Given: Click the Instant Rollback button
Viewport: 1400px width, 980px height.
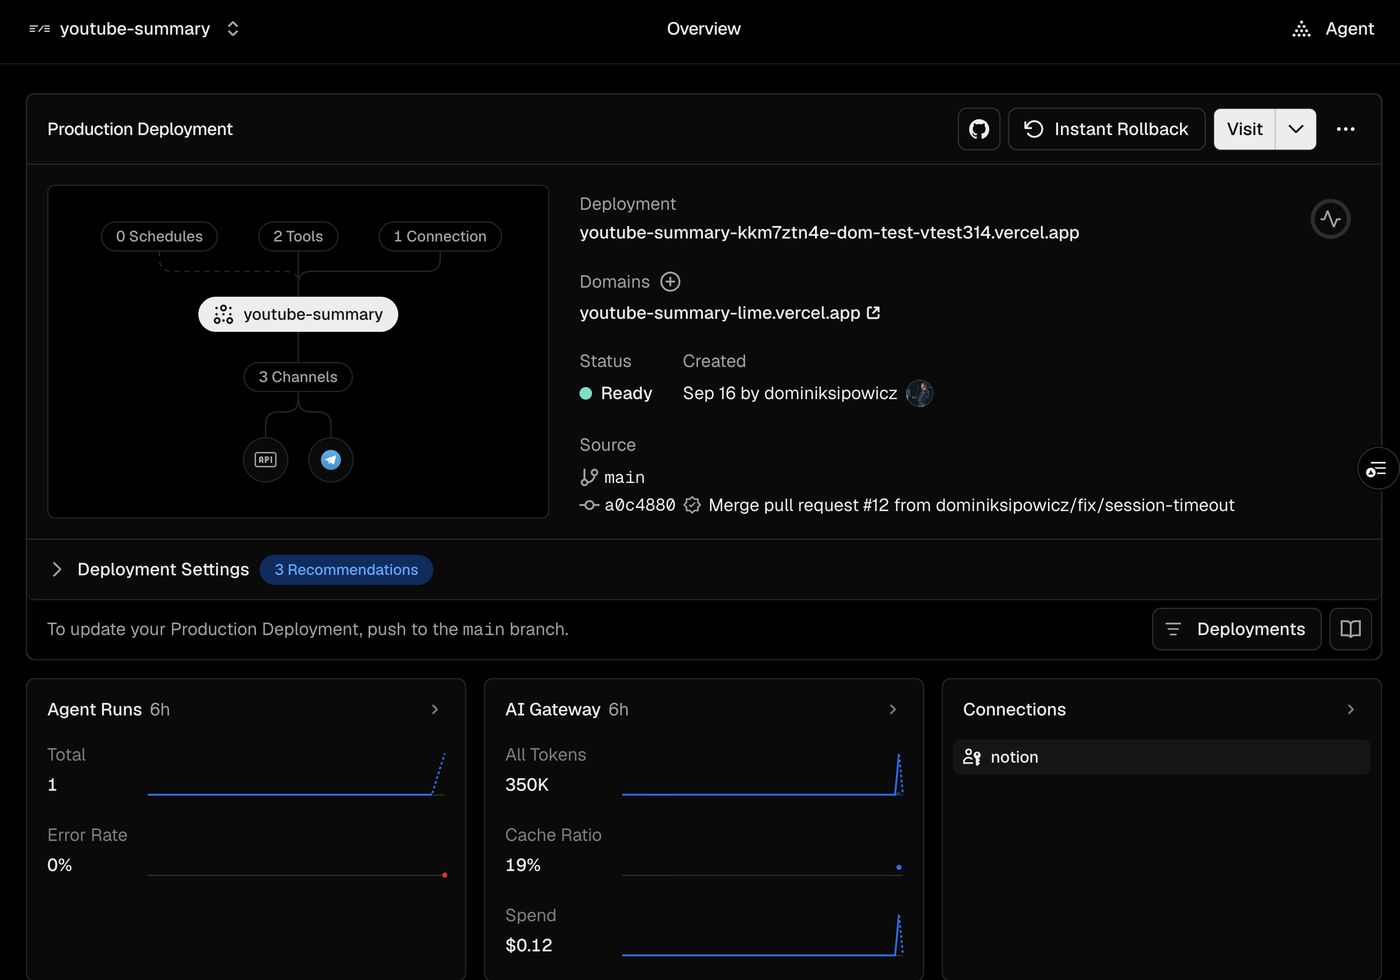Looking at the screenshot, I should coord(1106,129).
